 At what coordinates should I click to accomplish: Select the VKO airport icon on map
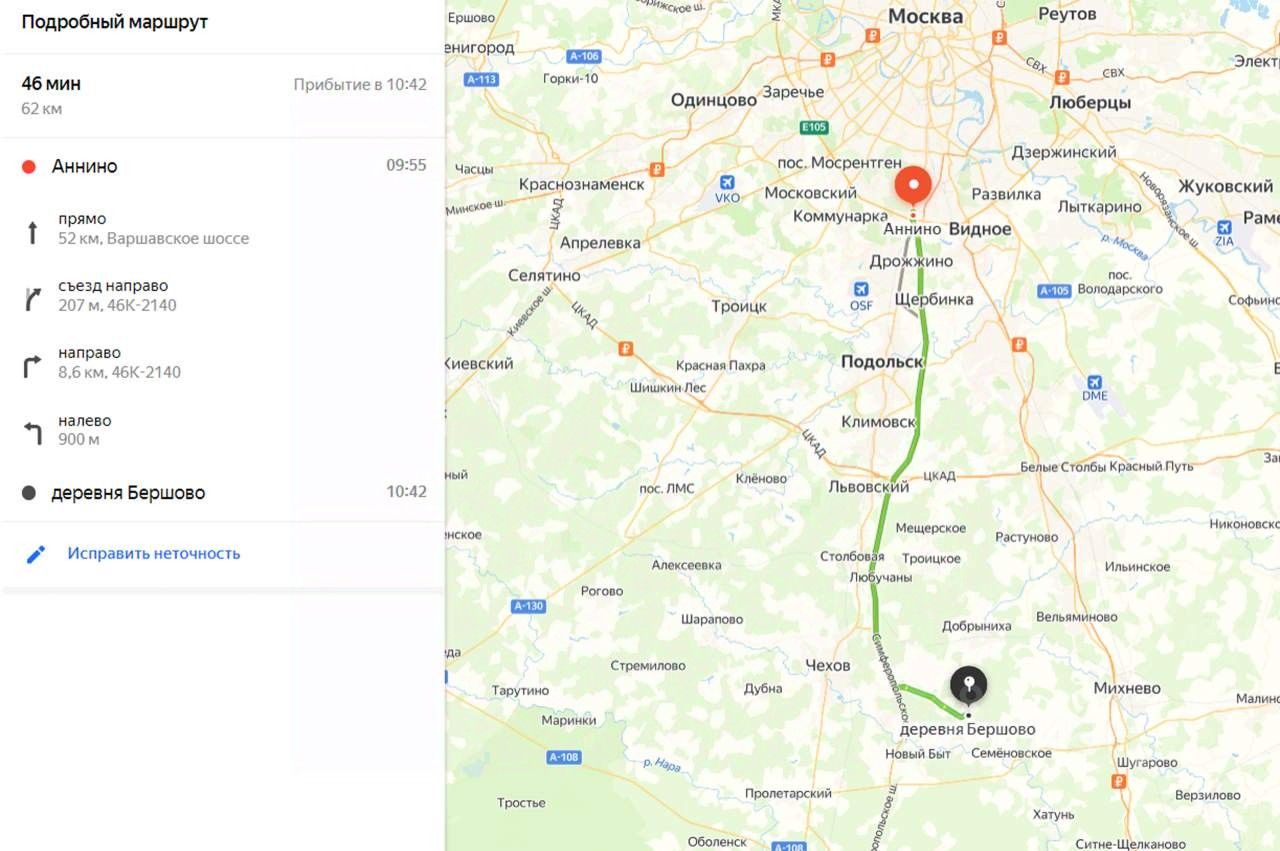click(727, 182)
